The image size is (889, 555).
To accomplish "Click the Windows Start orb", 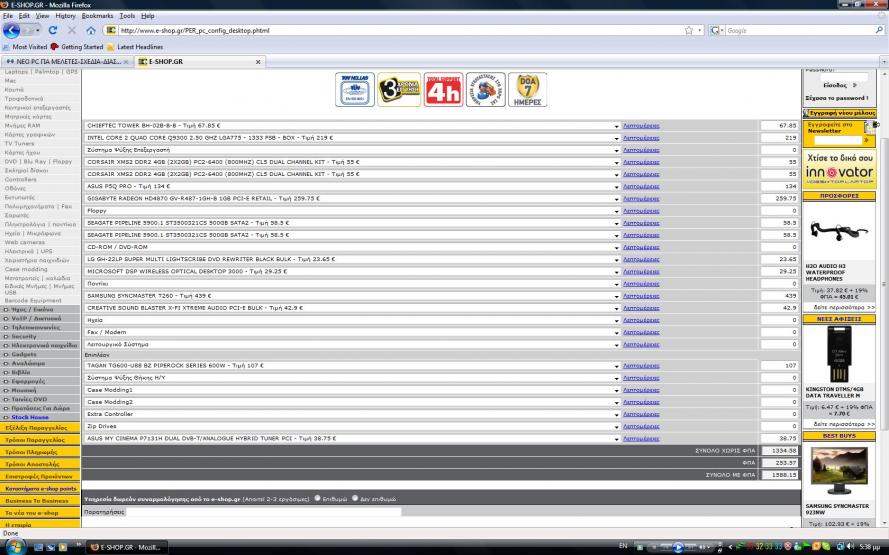I will click(x=14, y=546).
